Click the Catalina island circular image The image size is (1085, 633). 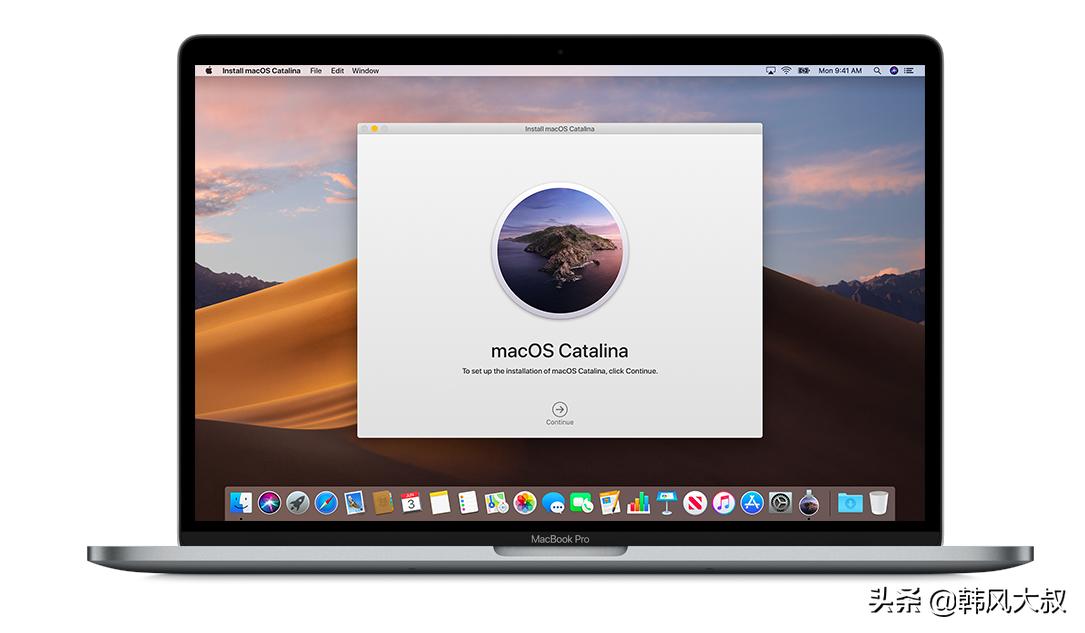tap(560, 250)
